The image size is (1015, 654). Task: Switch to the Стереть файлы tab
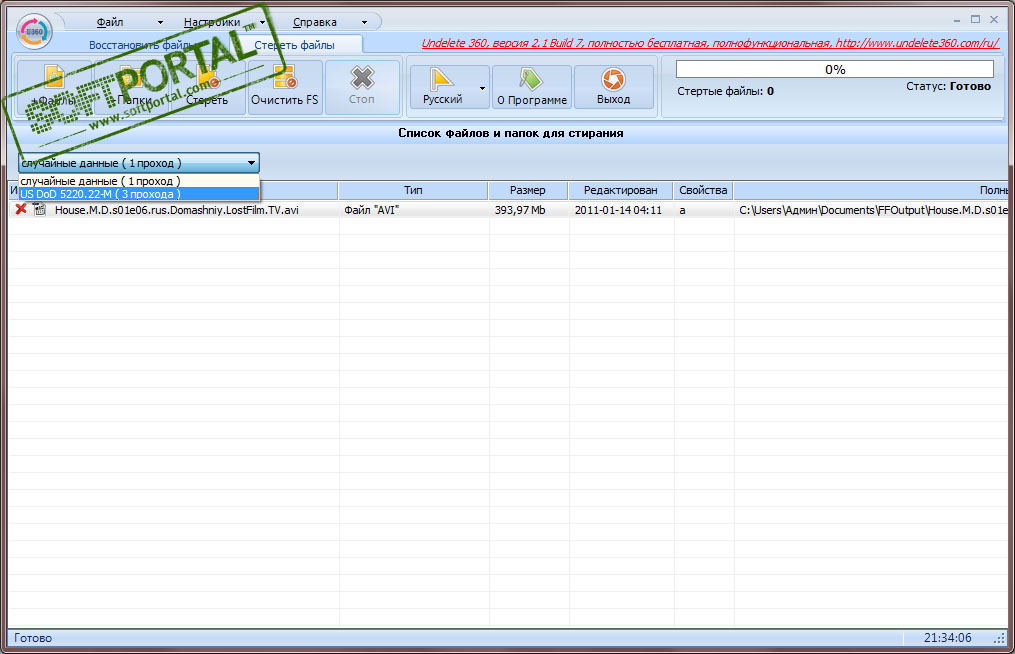(x=295, y=45)
